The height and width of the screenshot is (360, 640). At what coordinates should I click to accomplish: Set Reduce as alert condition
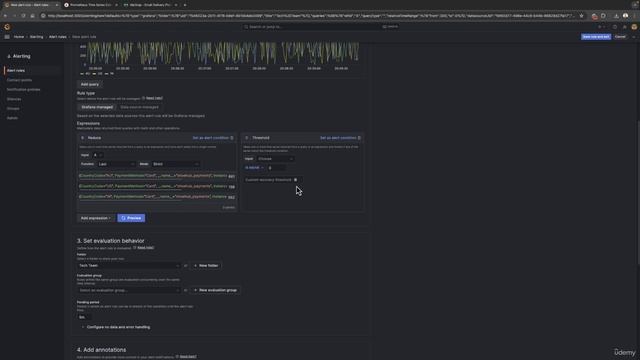pyautogui.click(x=210, y=138)
